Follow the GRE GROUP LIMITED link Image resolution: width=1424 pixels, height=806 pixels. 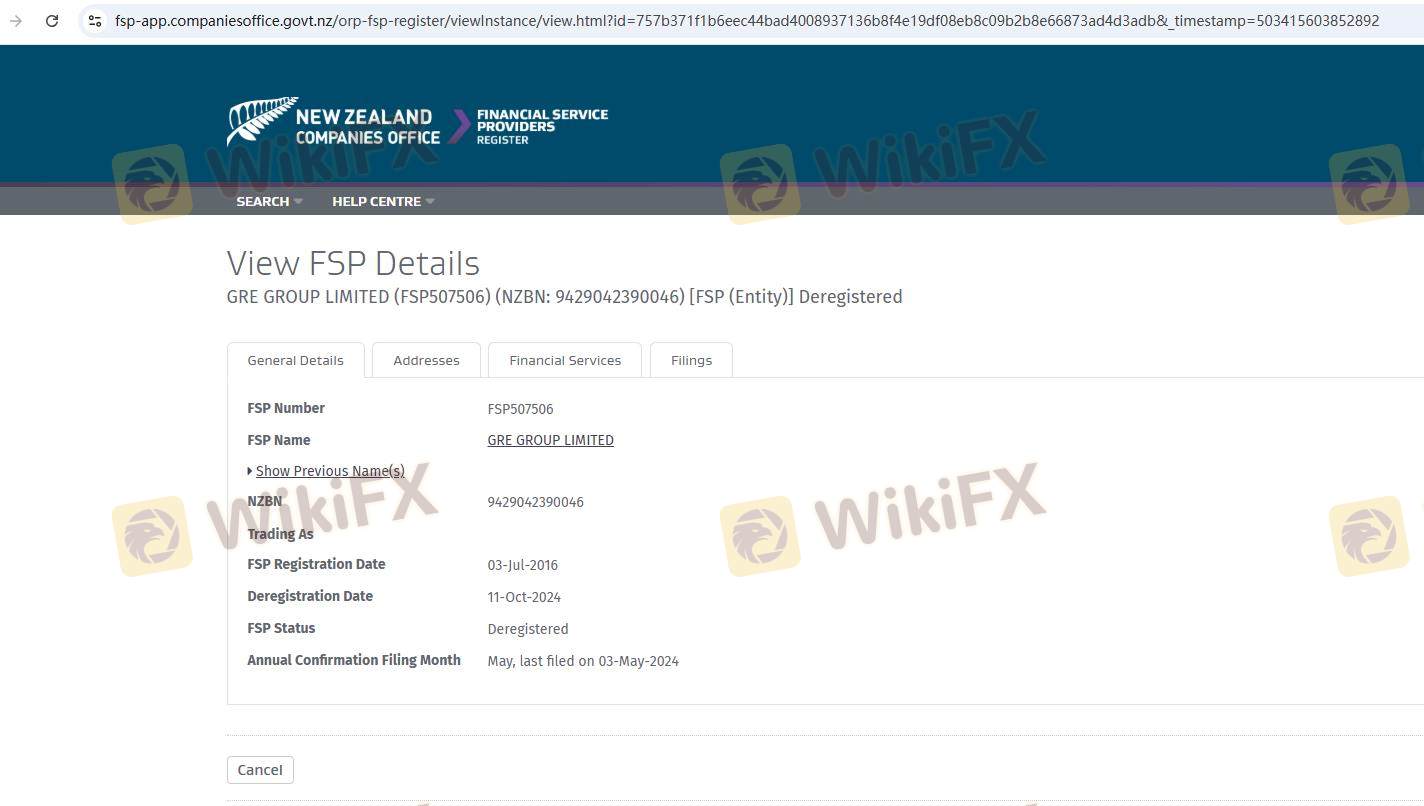tap(551, 440)
